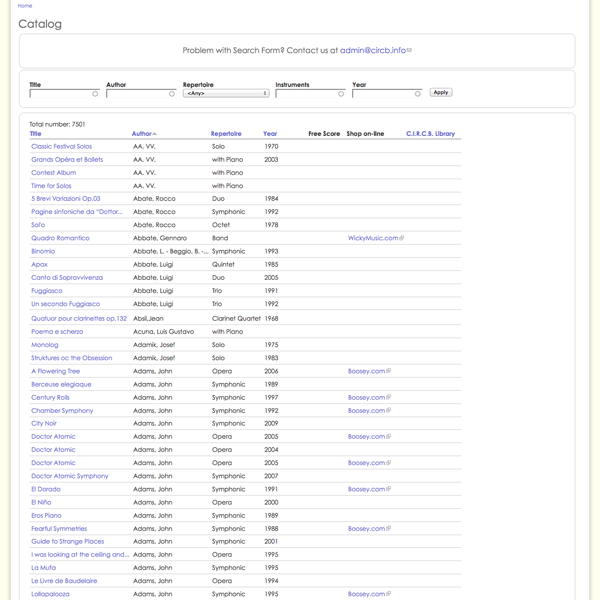Click autocomplete circle icon in Author field
Image resolution: width=600 pixels, height=600 pixels.
172,94
